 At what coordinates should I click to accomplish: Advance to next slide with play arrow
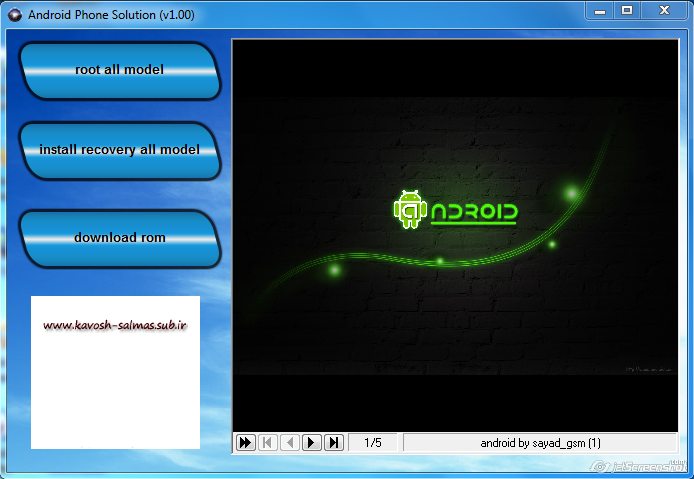click(x=312, y=442)
